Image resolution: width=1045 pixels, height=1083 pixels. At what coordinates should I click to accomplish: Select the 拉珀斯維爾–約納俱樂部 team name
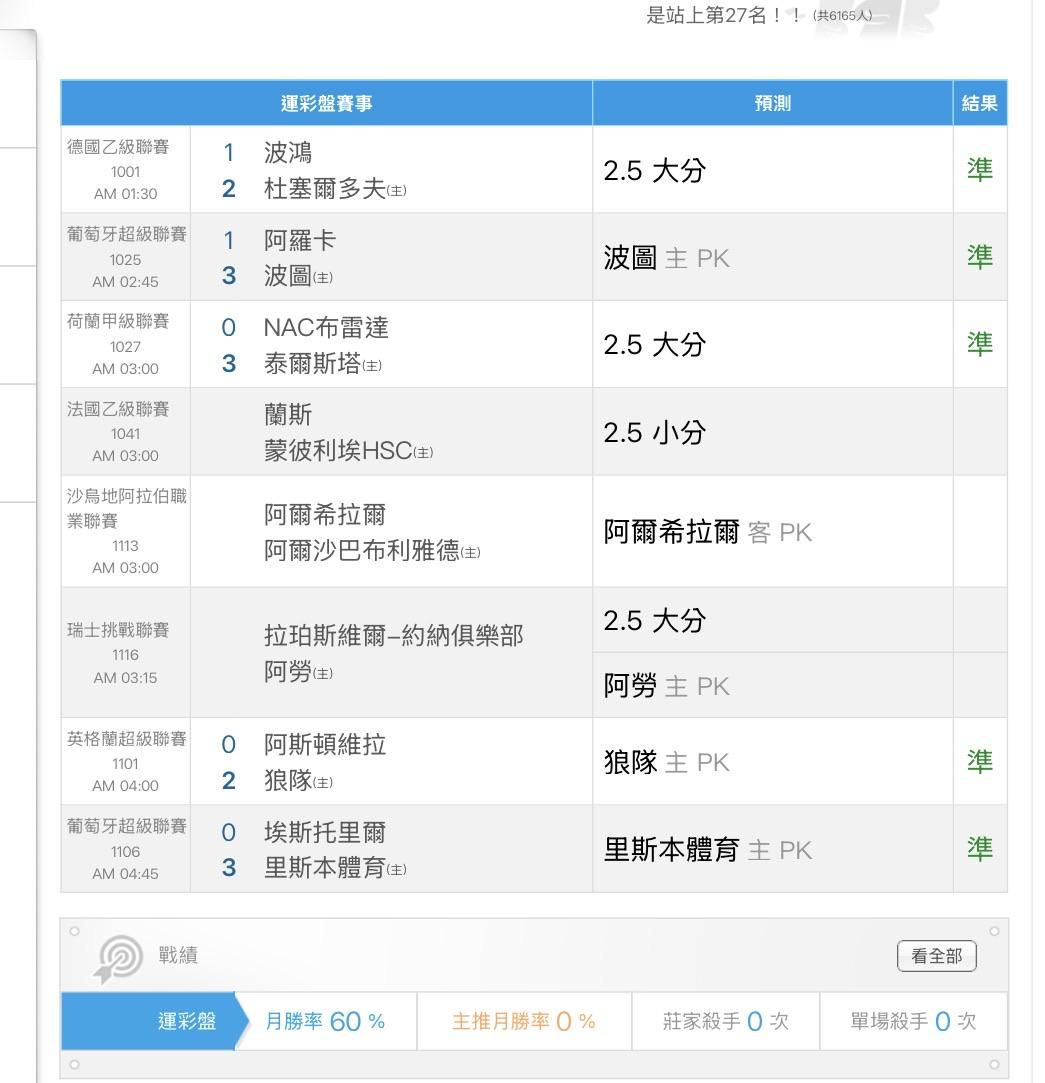[x=393, y=636]
